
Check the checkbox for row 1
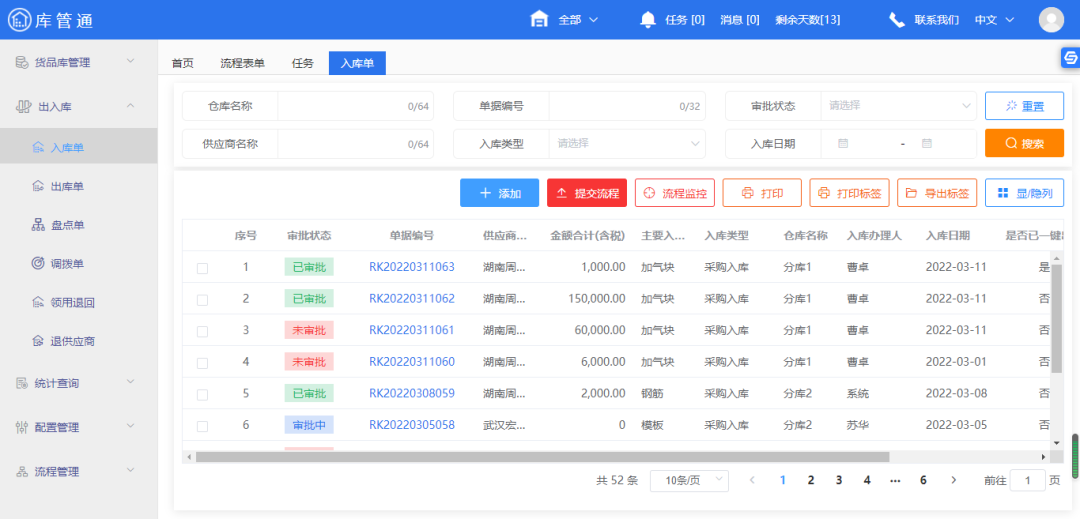click(203, 267)
